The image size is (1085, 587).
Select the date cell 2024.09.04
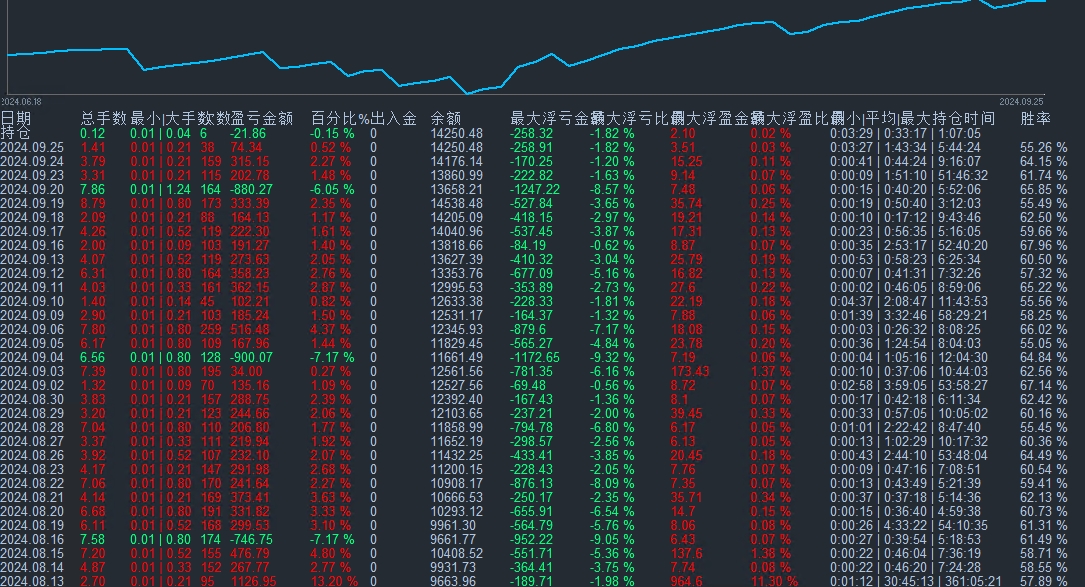pos(32,357)
